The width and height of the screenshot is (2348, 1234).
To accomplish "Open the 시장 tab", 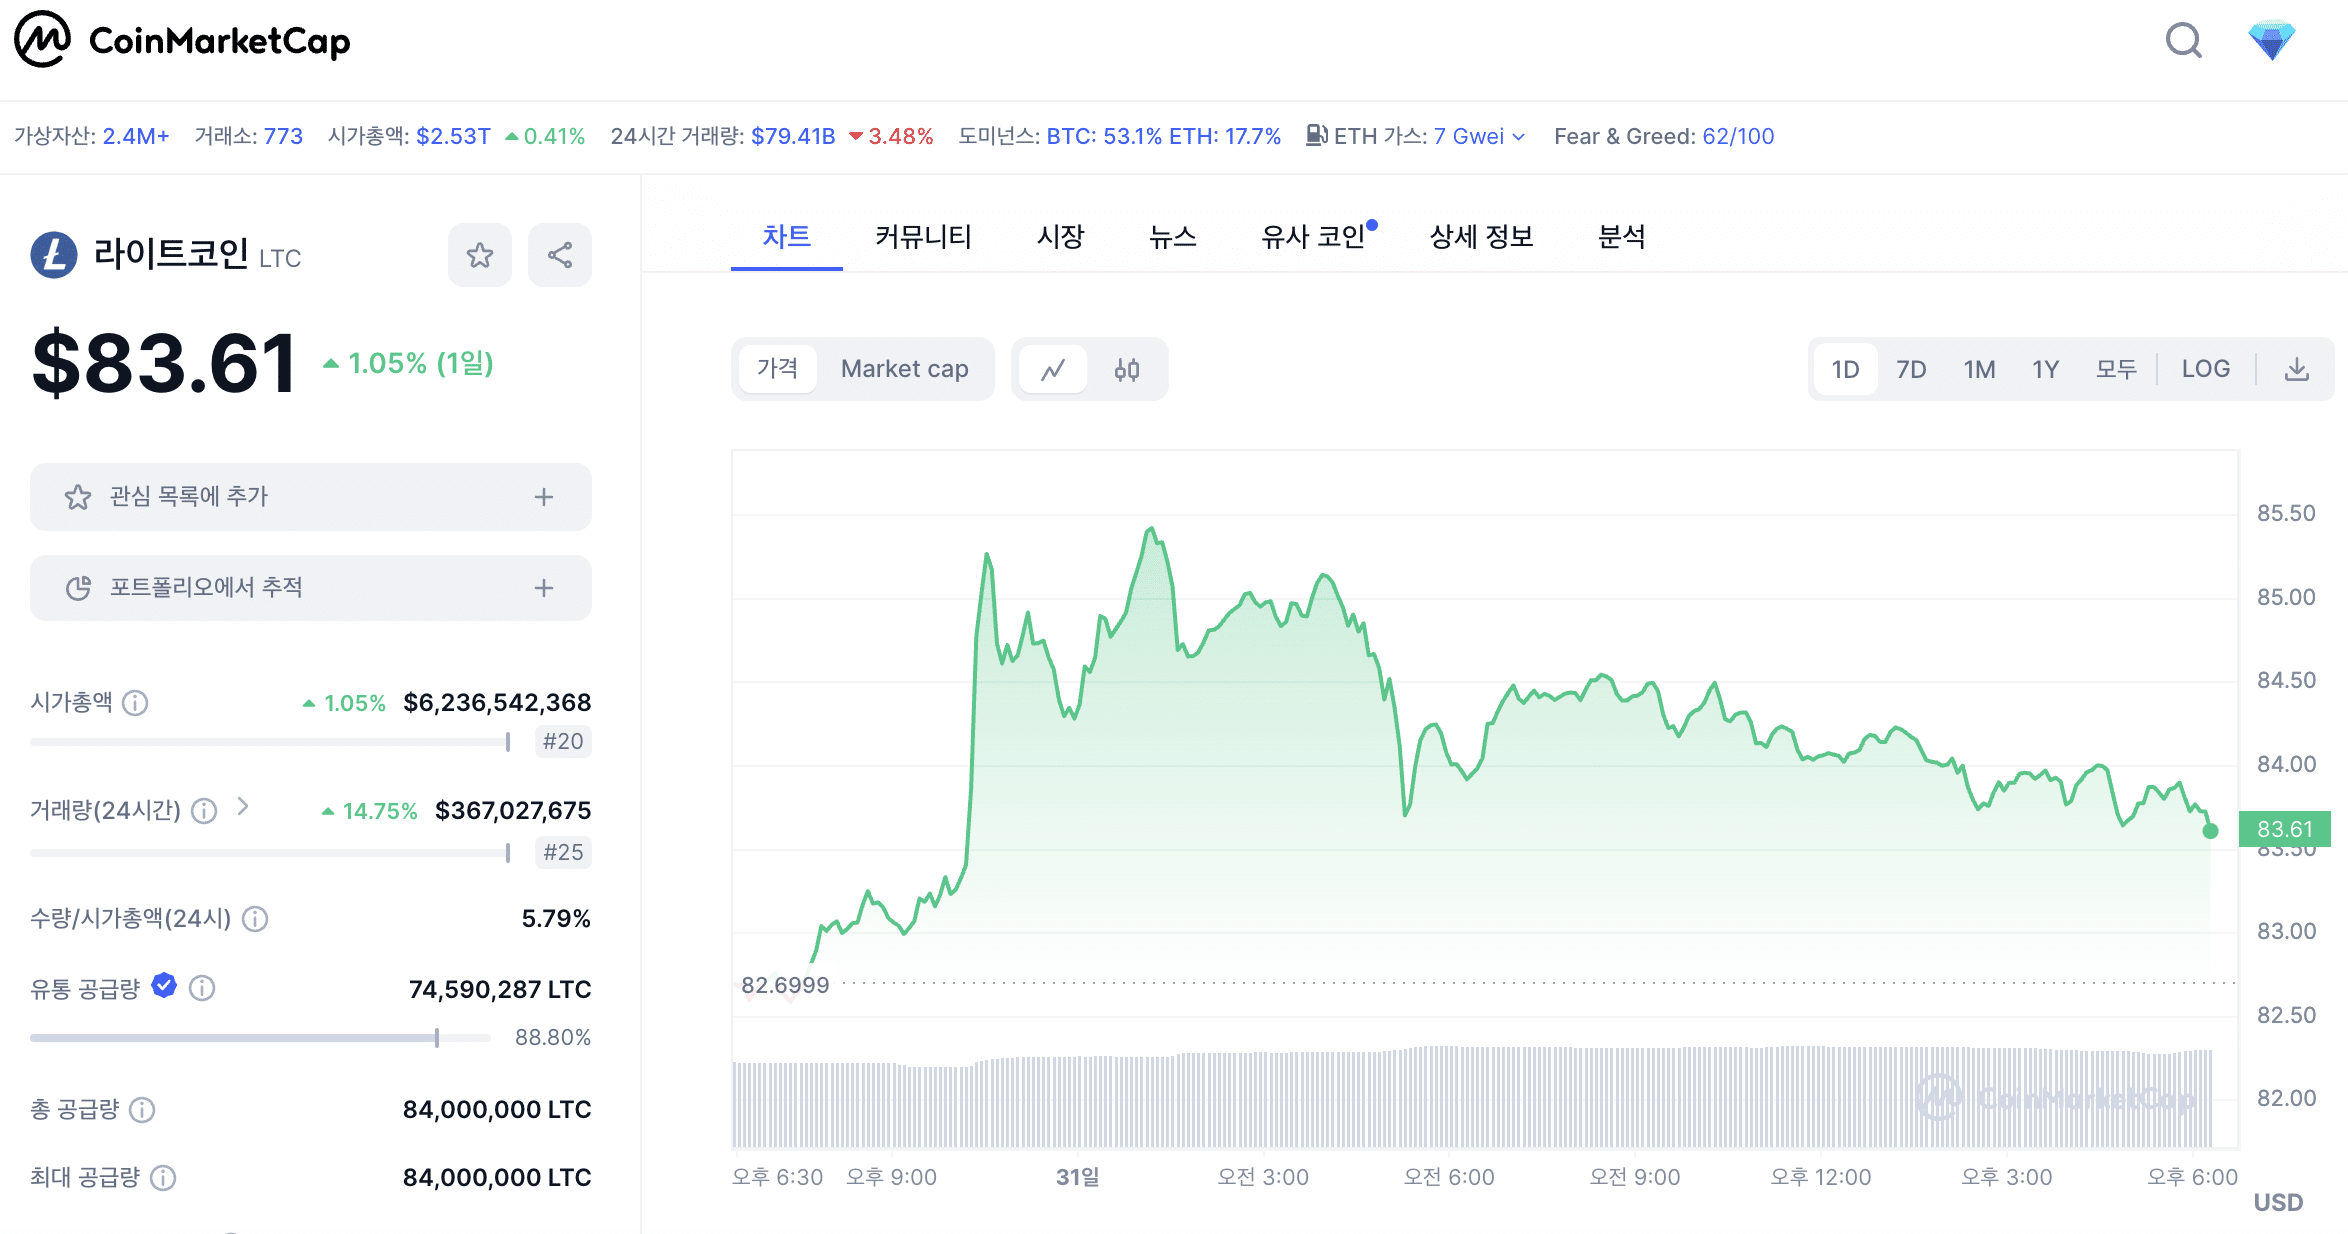I will (x=1060, y=237).
